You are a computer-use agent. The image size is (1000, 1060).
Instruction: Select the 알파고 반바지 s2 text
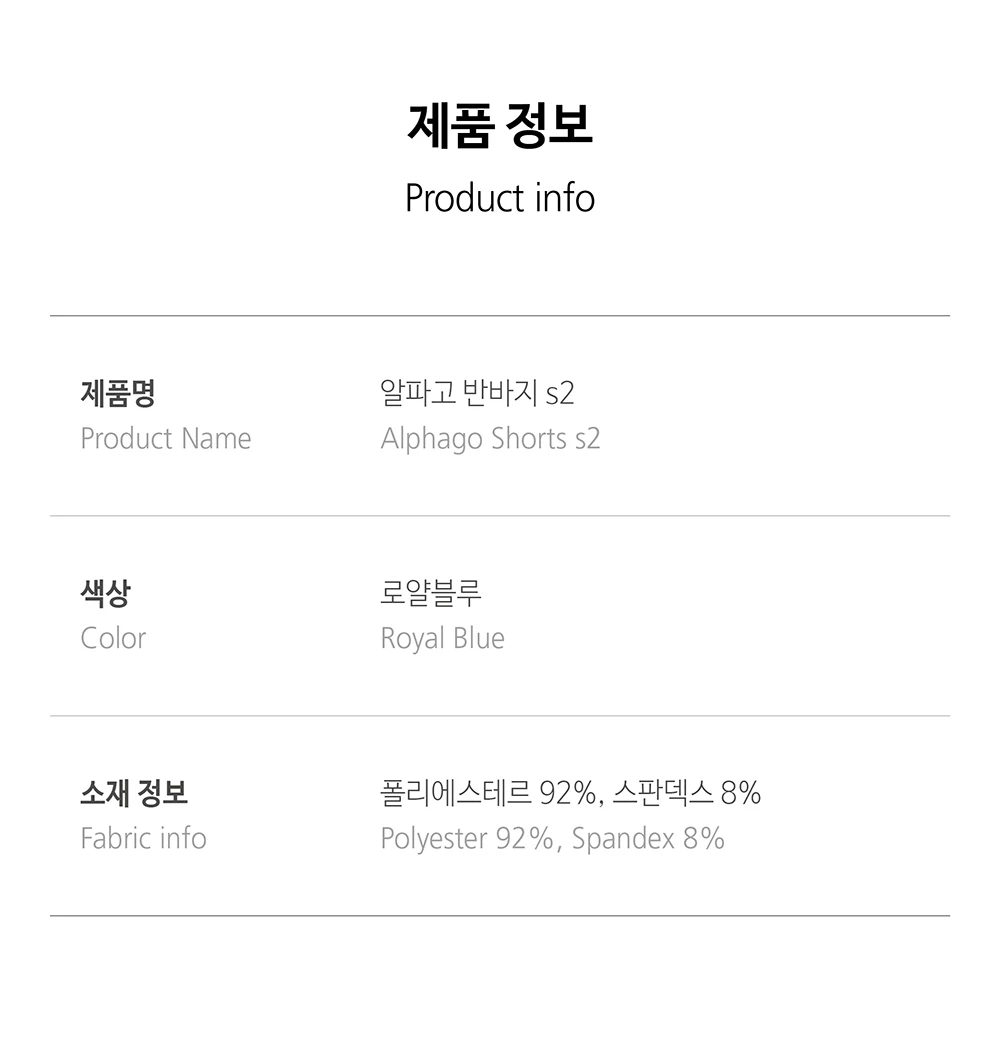pyautogui.click(x=478, y=394)
